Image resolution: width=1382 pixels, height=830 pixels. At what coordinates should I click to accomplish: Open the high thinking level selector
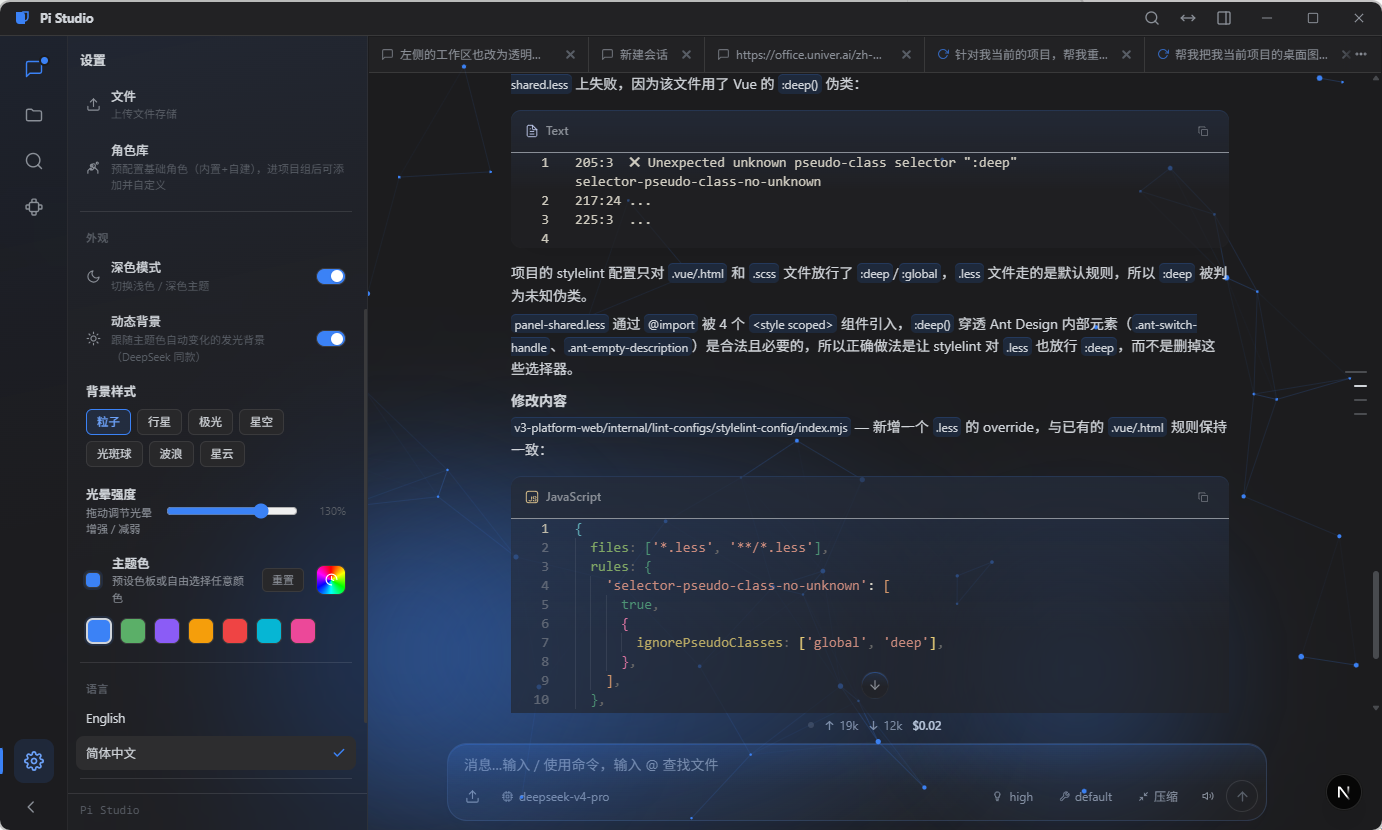click(x=1012, y=797)
